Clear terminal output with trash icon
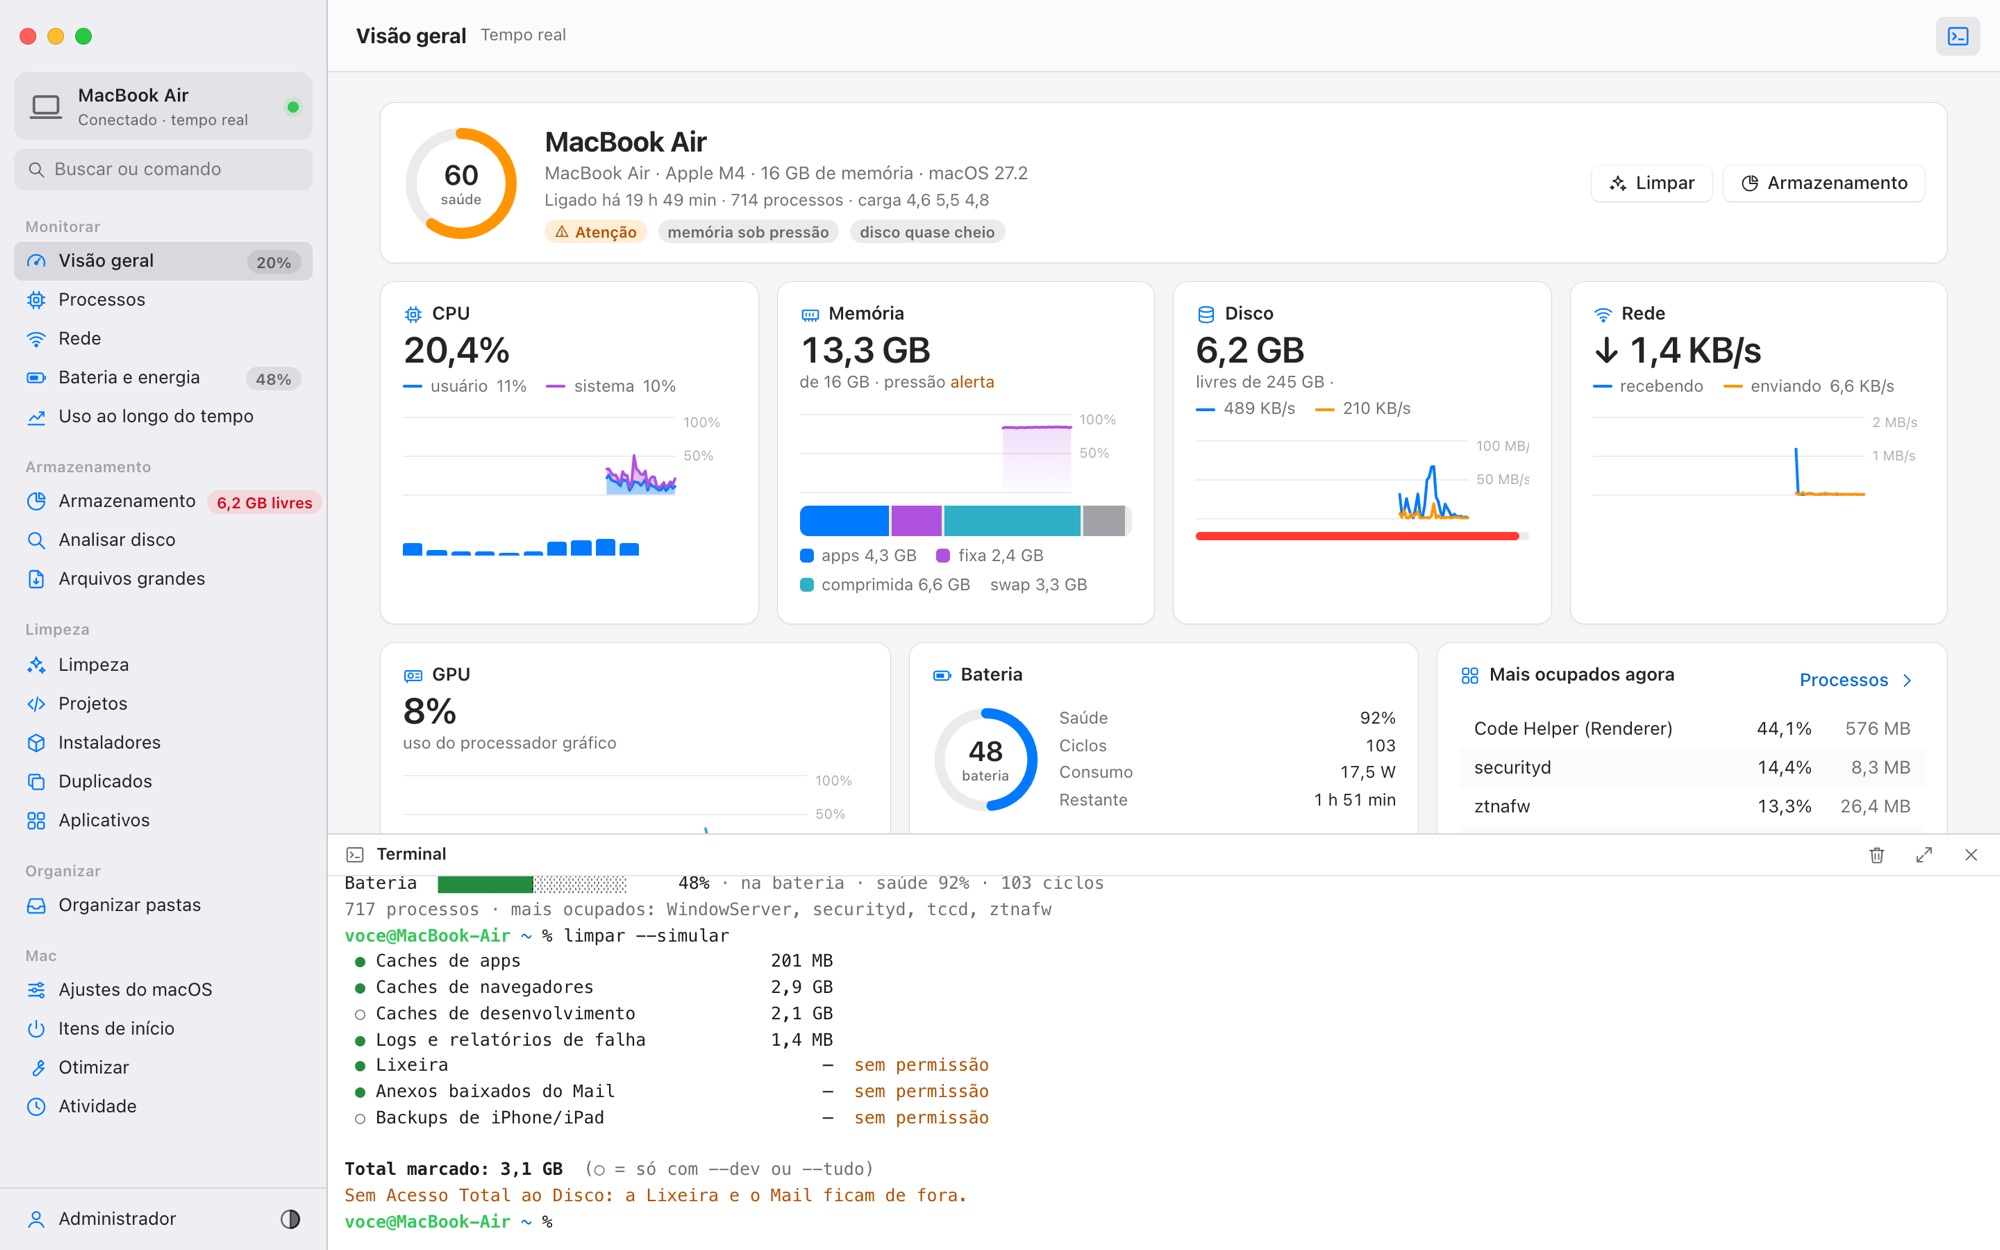 tap(1877, 855)
